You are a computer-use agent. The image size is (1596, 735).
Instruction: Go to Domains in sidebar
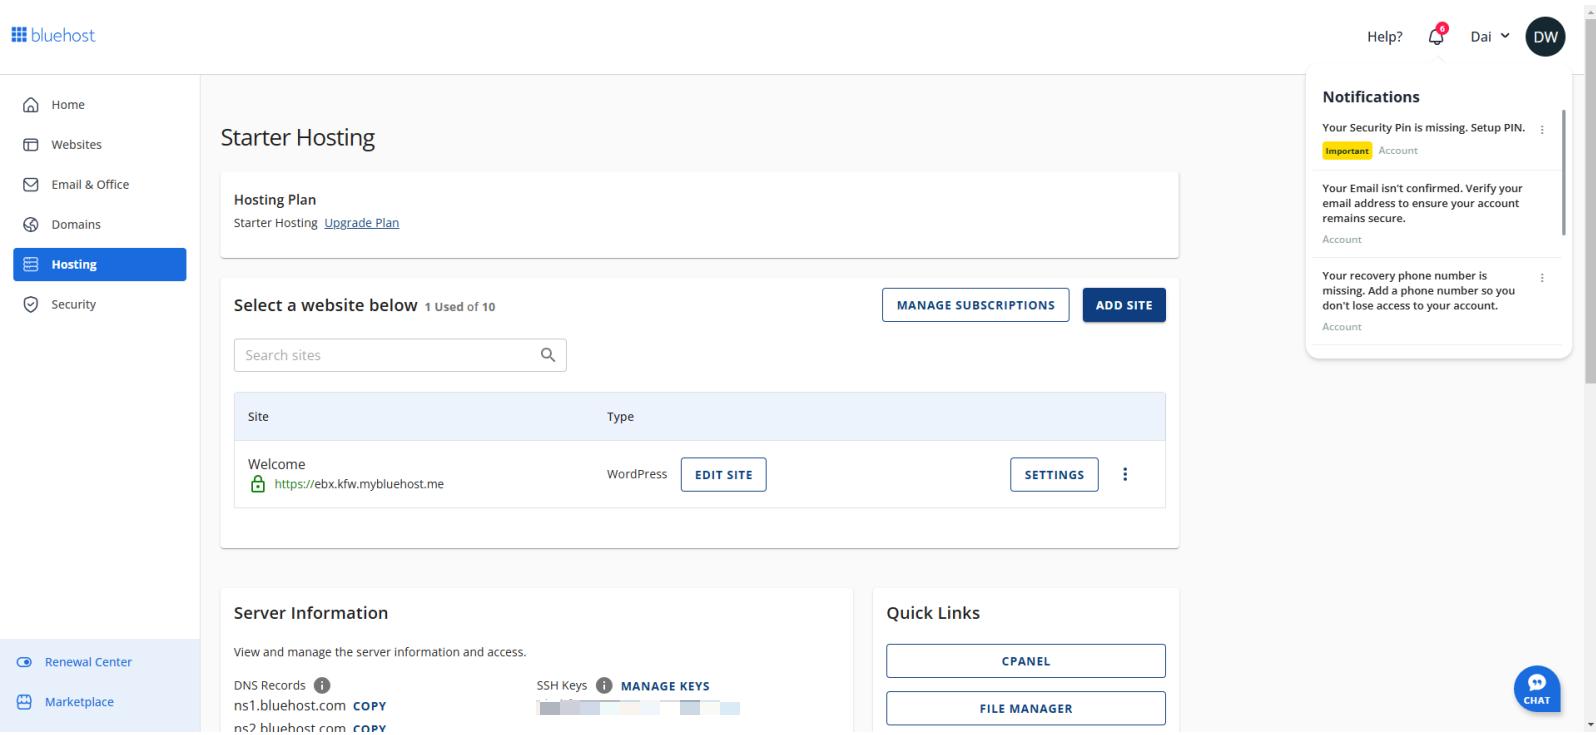tap(76, 224)
